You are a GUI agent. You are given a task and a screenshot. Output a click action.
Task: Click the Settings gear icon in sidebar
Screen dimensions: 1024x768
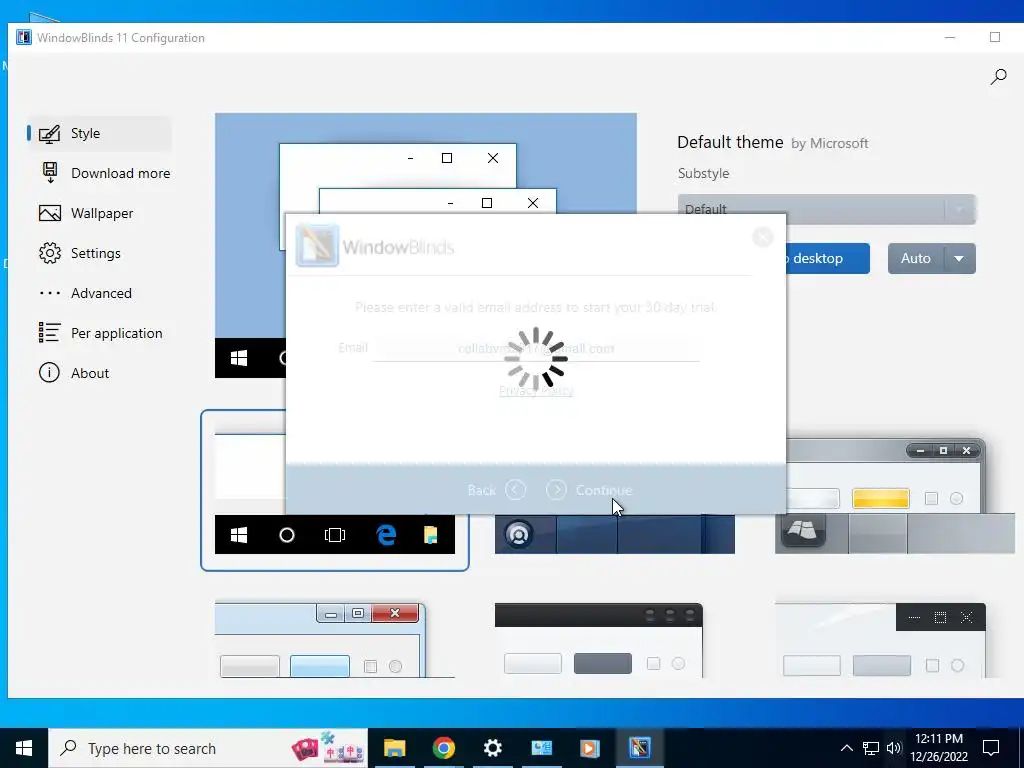pyautogui.click(x=50, y=253)
